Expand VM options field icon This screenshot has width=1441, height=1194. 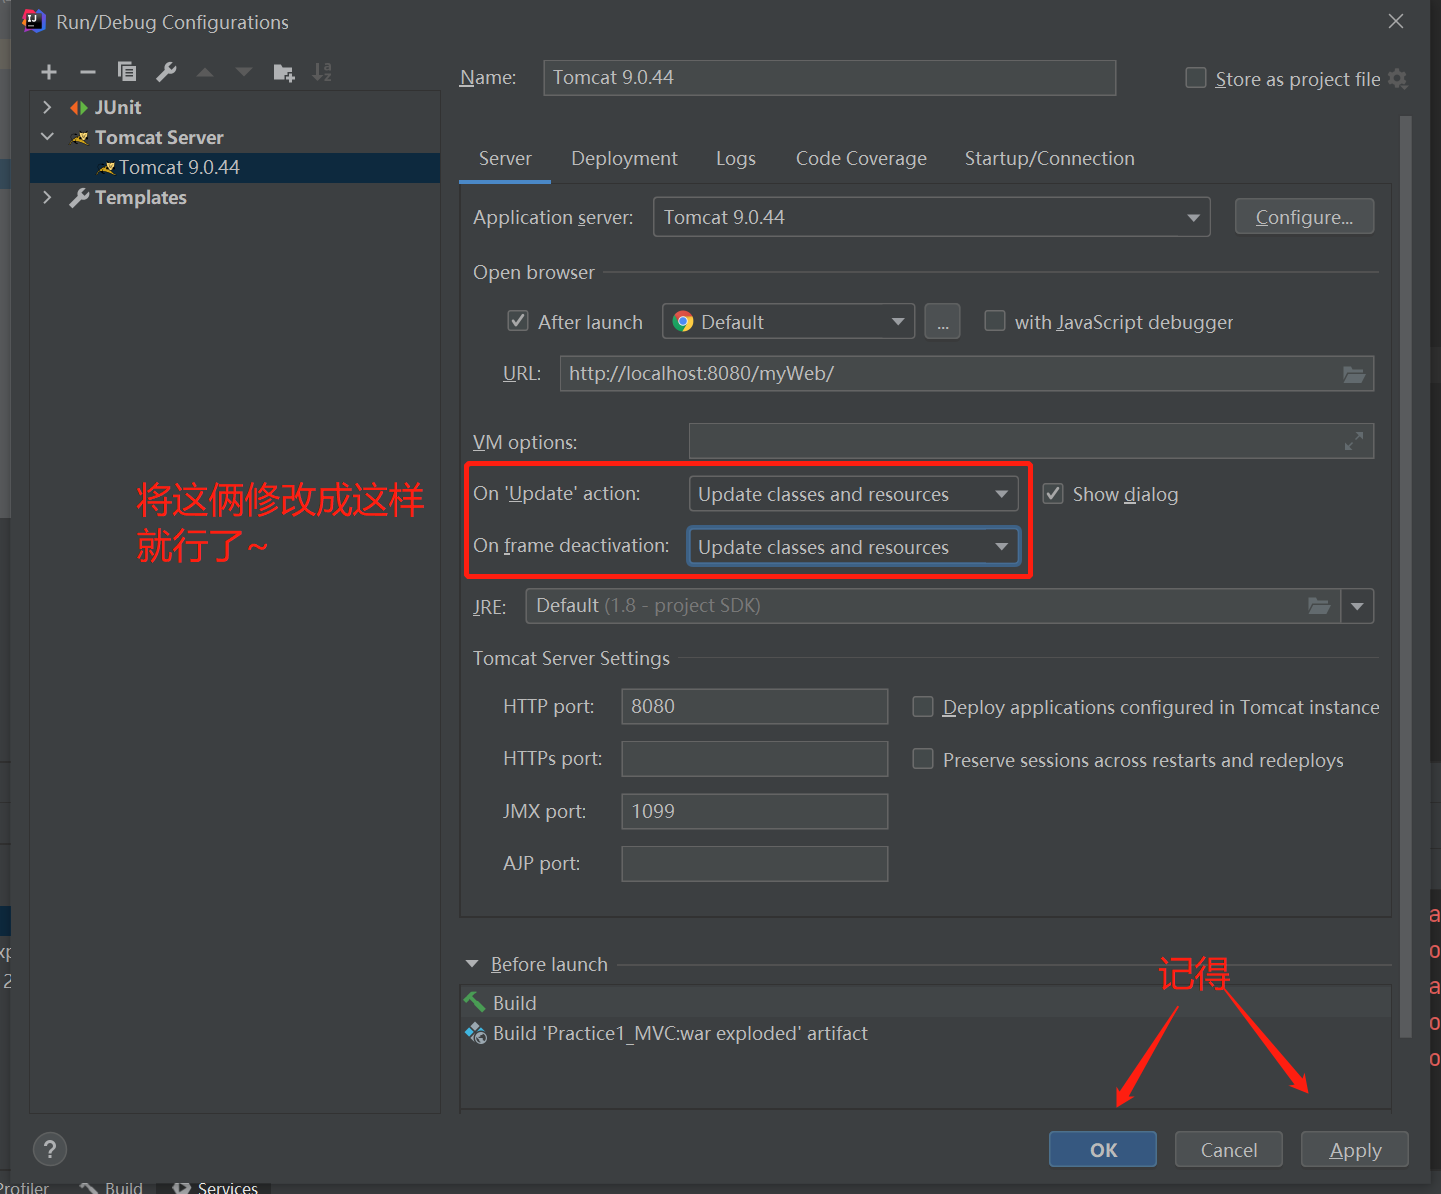[1354, 441]
